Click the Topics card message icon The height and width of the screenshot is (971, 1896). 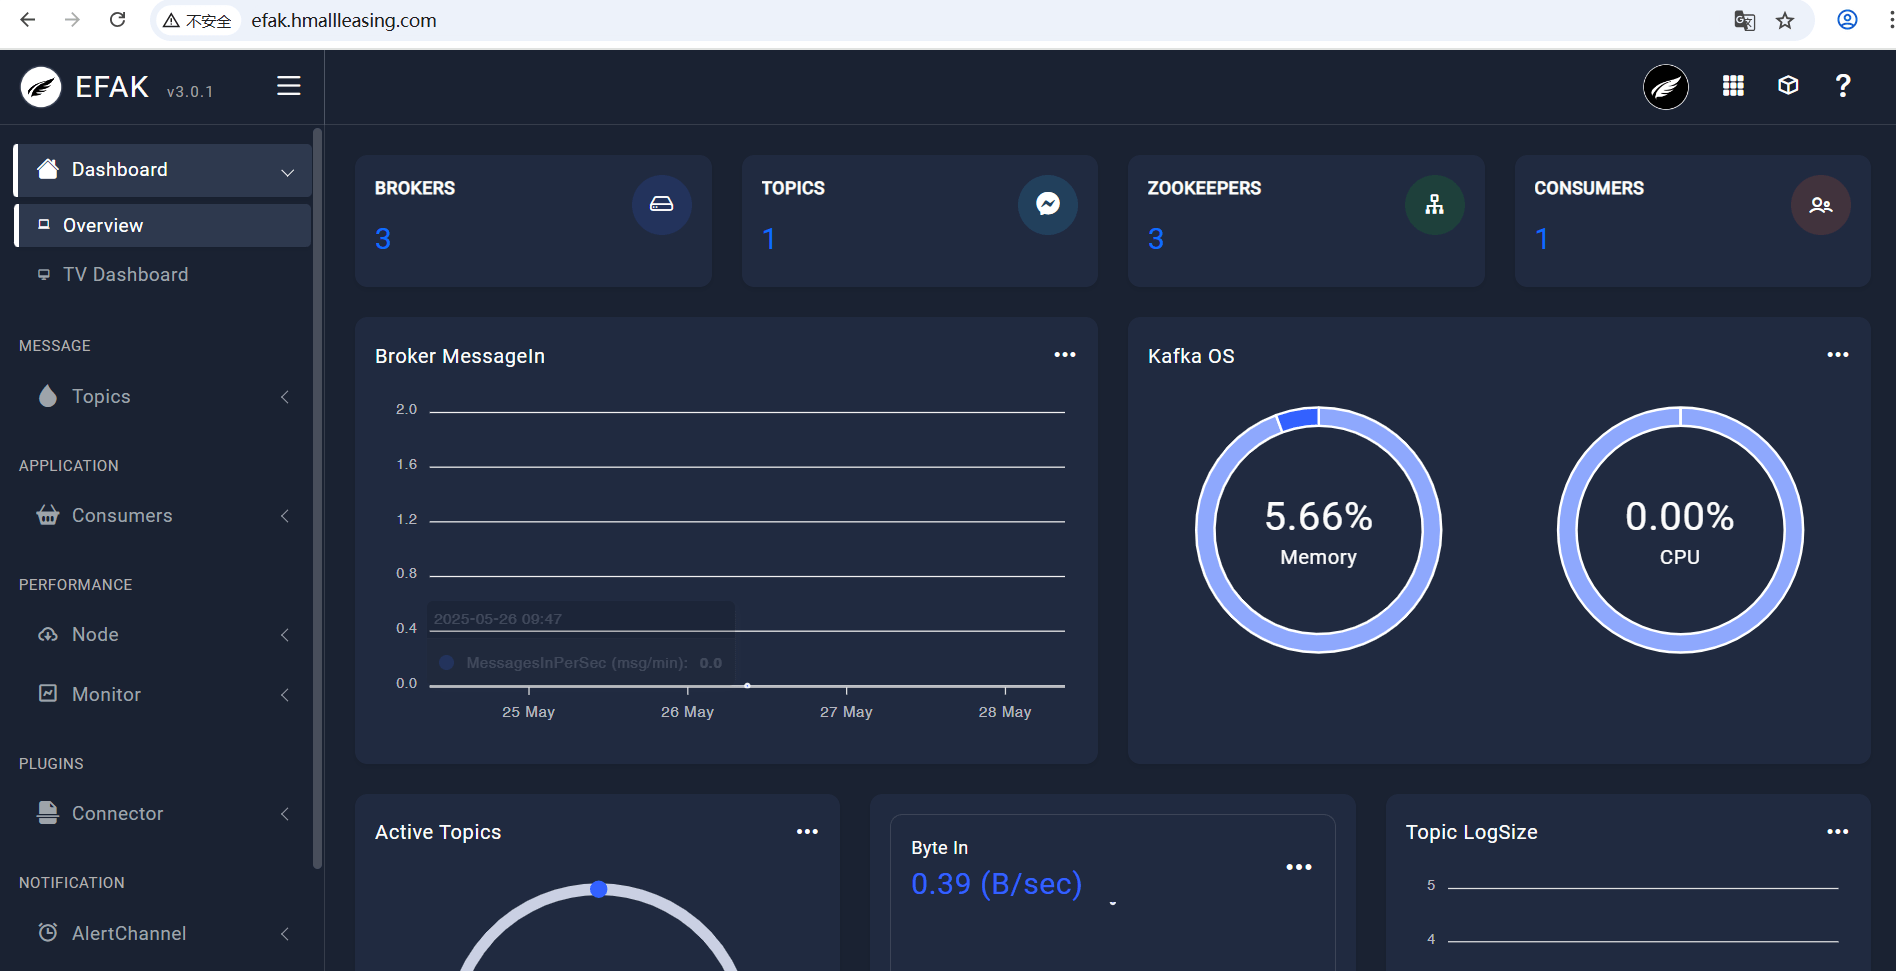coord(1047,205)
